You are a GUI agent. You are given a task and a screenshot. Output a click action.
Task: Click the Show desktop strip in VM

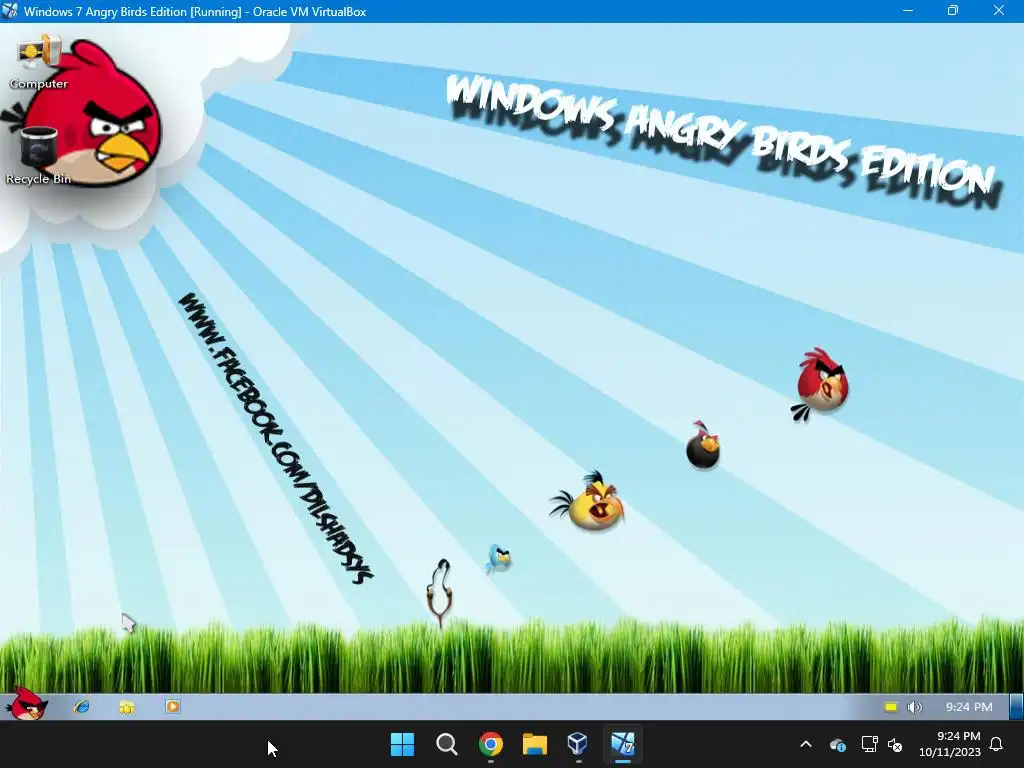(1016, 707)
